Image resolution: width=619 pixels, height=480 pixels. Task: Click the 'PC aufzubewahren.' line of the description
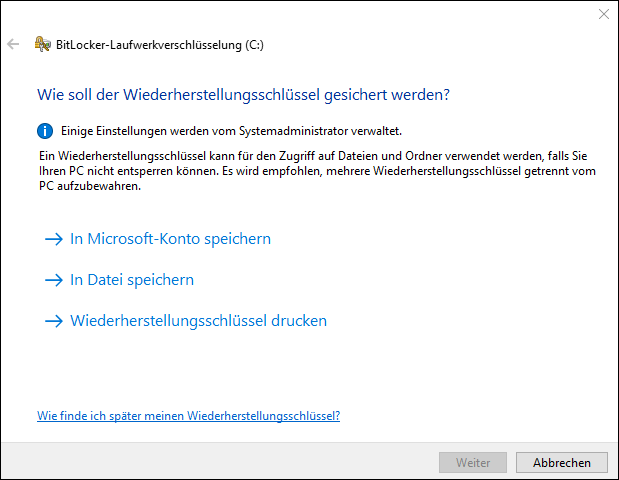click(90, 186)
